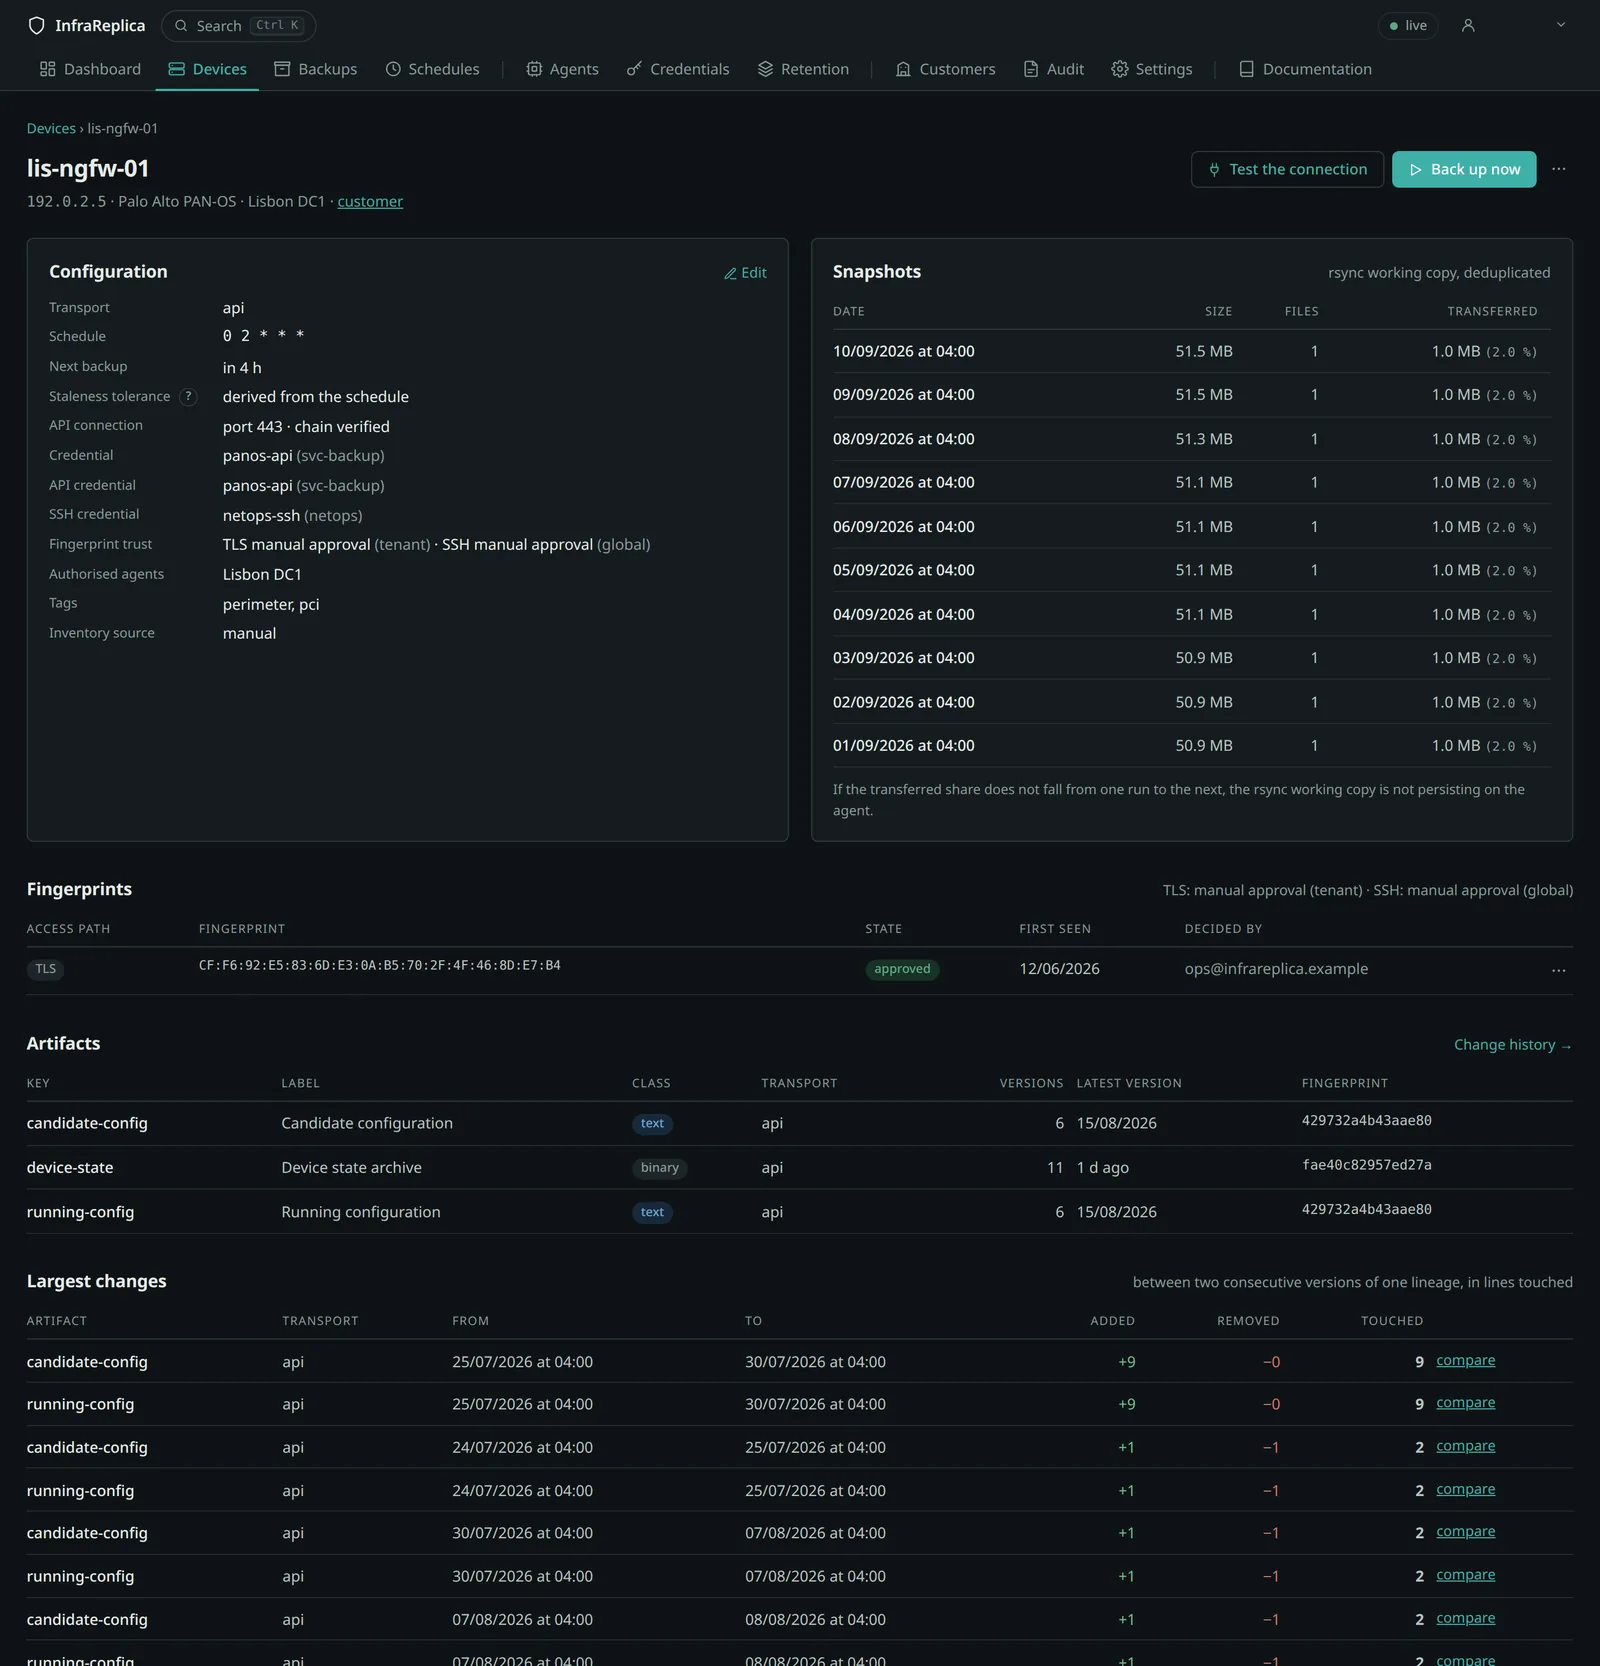1600x1666 pixels.
Task: Click the magnifier icon in Search
Action: click(181, 26)
